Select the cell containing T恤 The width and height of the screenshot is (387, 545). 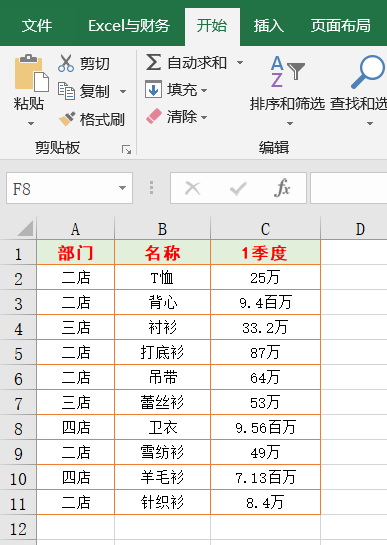(x=162, y=277)
